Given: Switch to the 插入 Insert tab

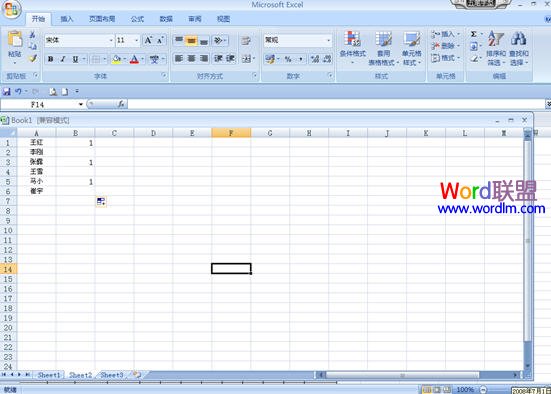Looking at the screenshot, I should (66, 19).
